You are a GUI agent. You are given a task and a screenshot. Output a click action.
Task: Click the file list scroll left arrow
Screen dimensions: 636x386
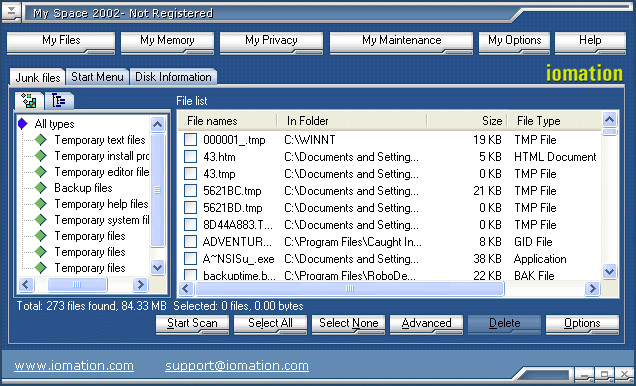(x=186, y=288)
